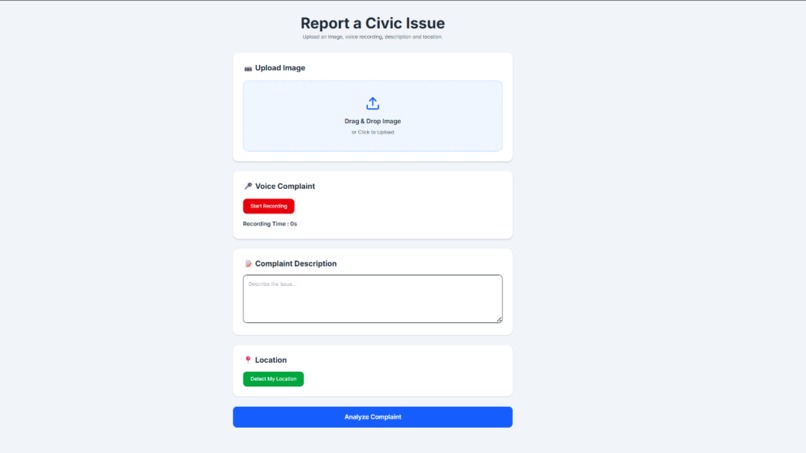Click the microphone icon beside Voice Complaint
Viewport: 806px width, 453px height.
(x=248, y=186)
